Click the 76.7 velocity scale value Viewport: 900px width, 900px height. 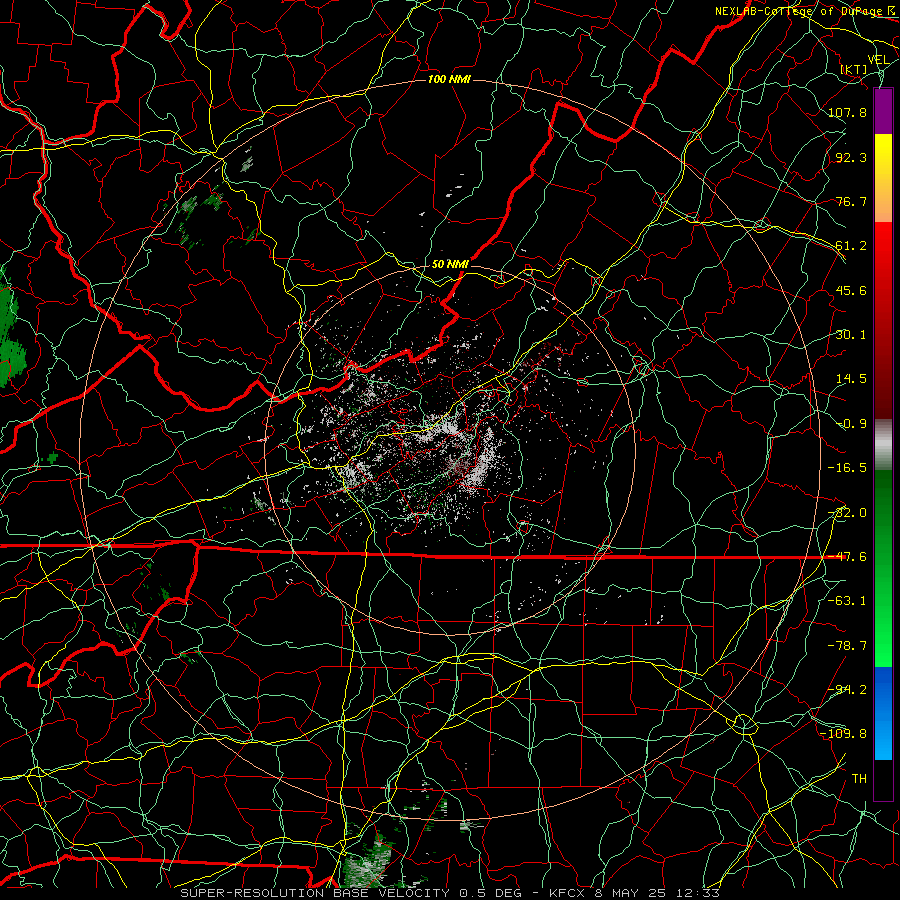pos(851,201)
